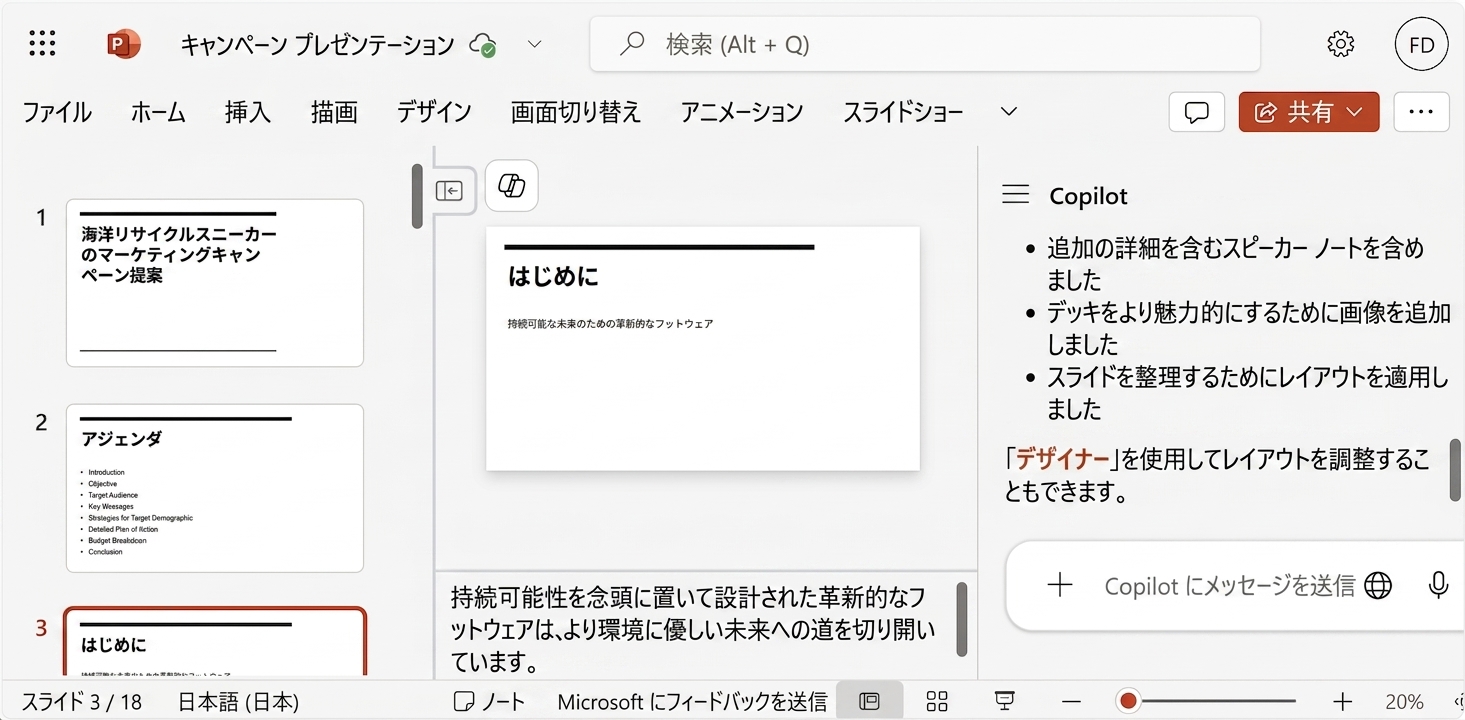Switch to normal view icon
This screenshot has height=720, width=1465.
tap(869, 701)
